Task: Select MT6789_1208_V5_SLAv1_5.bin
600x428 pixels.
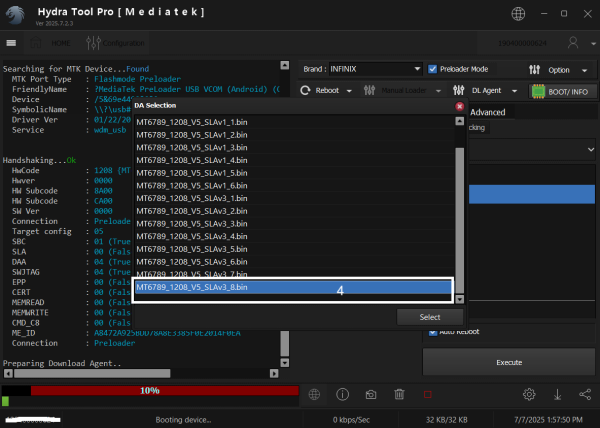Action: [295, 173]
